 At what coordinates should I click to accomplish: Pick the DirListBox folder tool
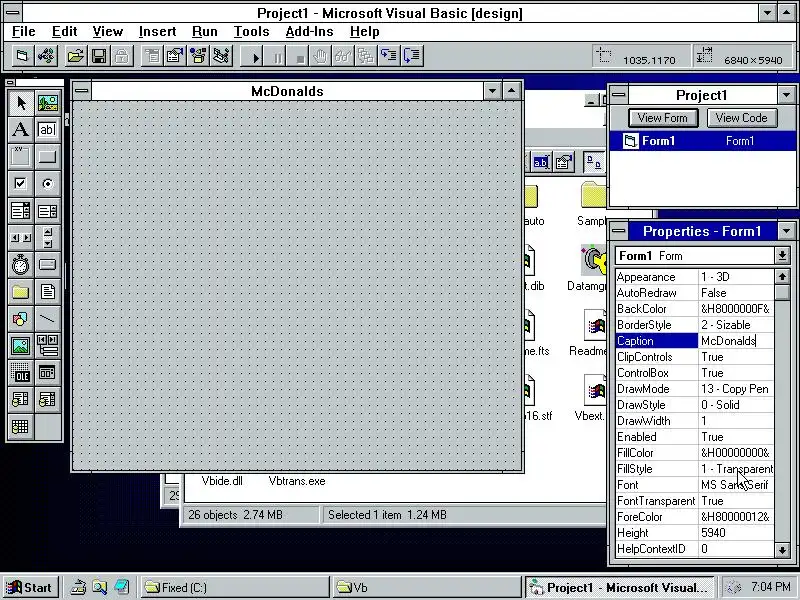pos(20,292)
